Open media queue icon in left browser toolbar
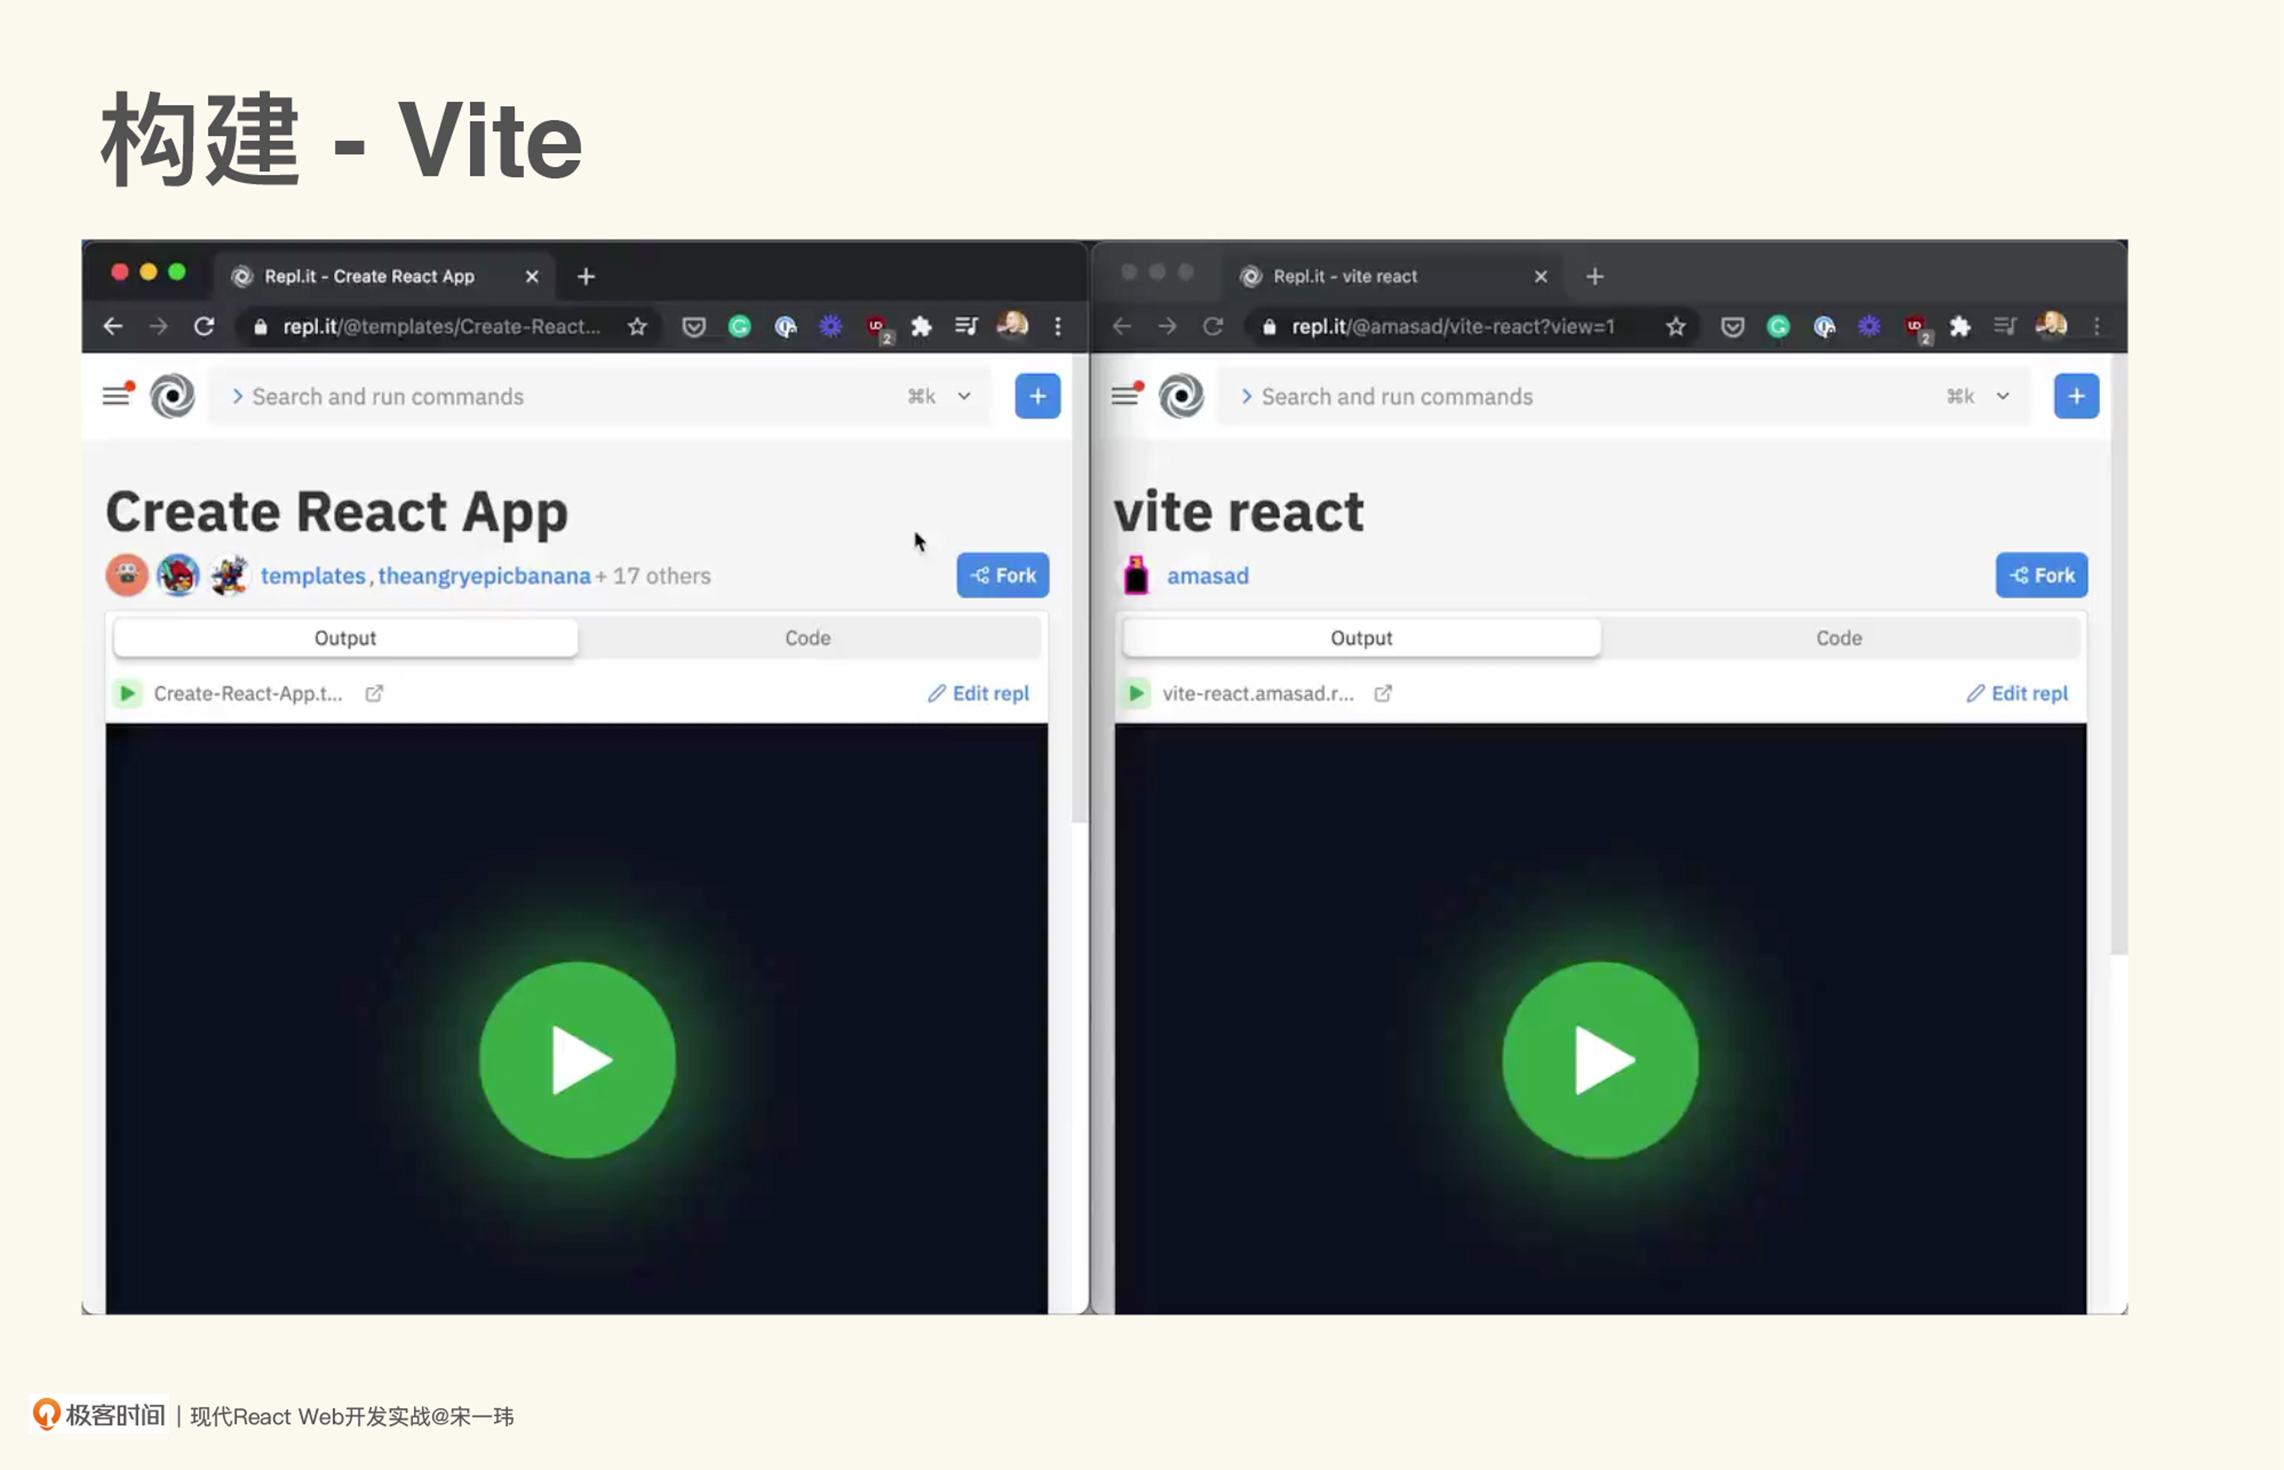The height and width of the screenshot is (1470, 2284). (x=966, y=326)
